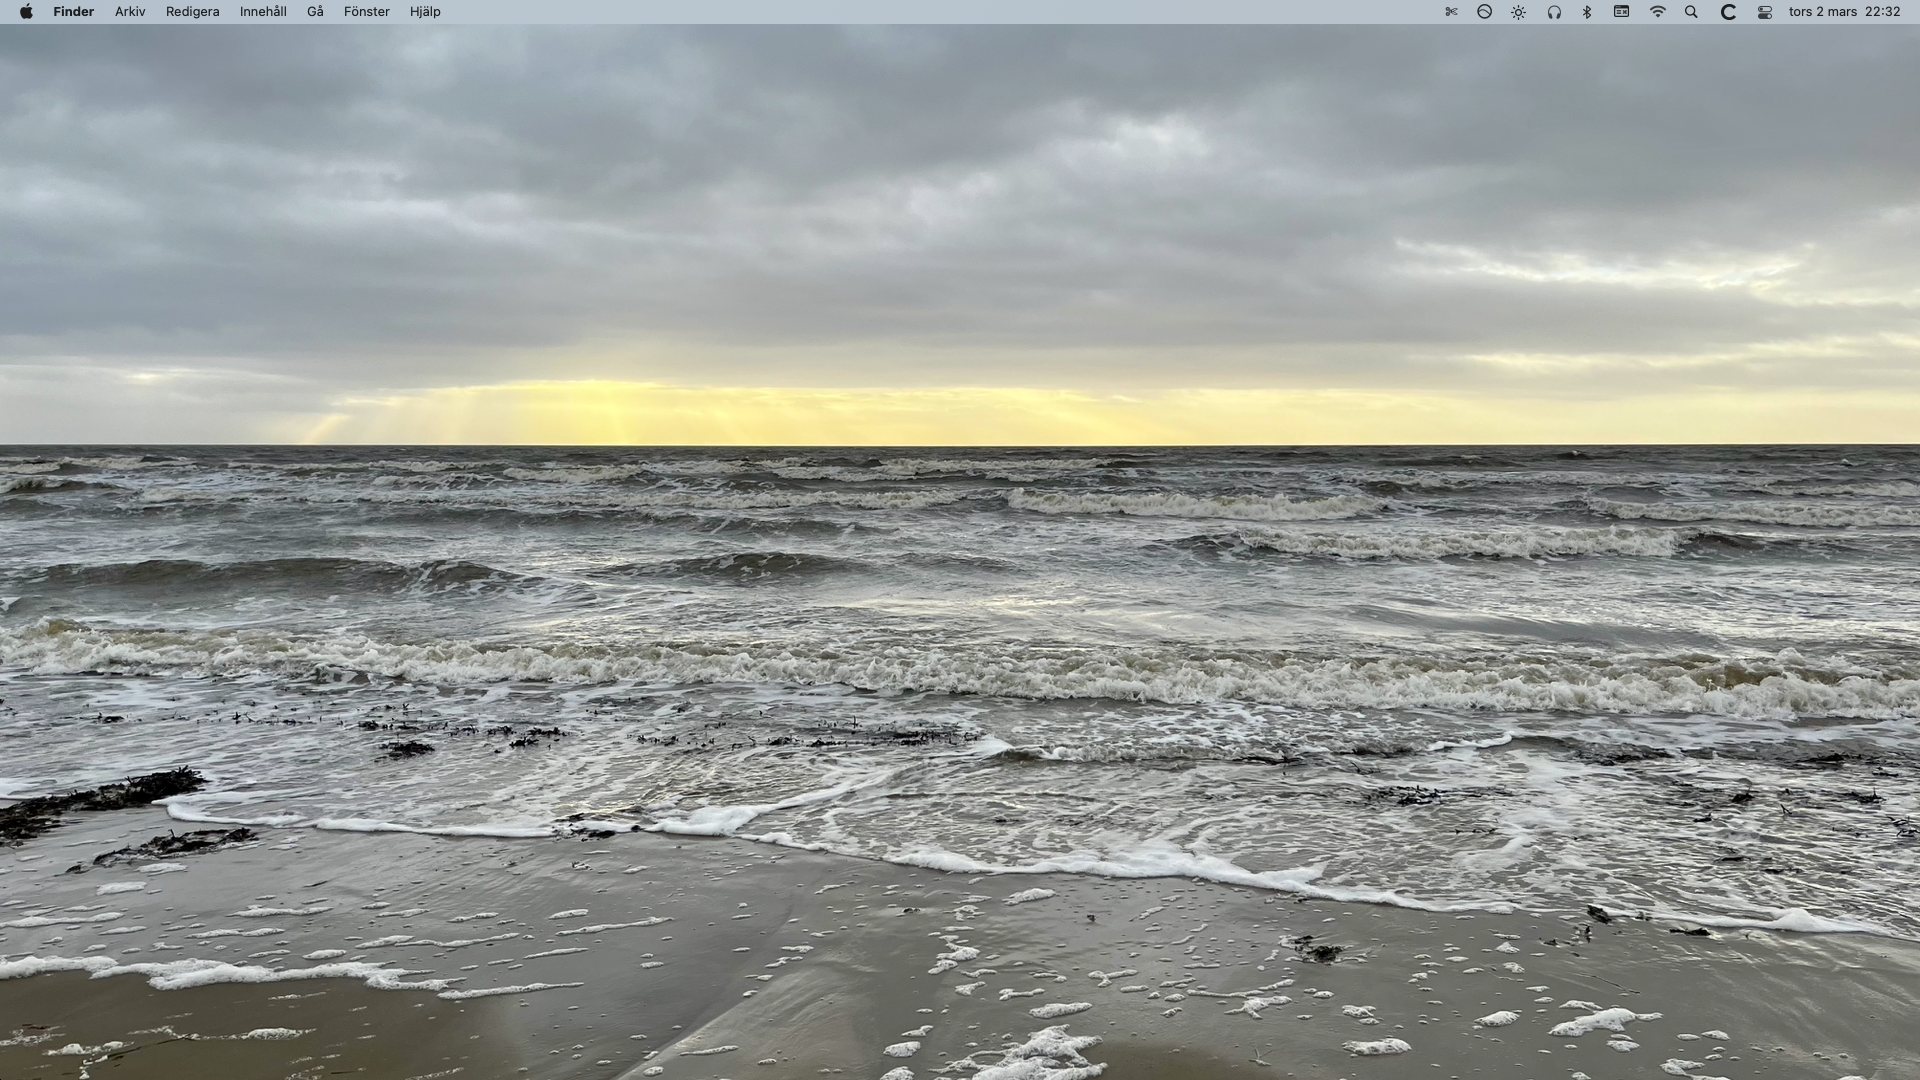Open the Finder application menu
The width and height of the screenshot is (1920, 1080).
click(73, 12)
